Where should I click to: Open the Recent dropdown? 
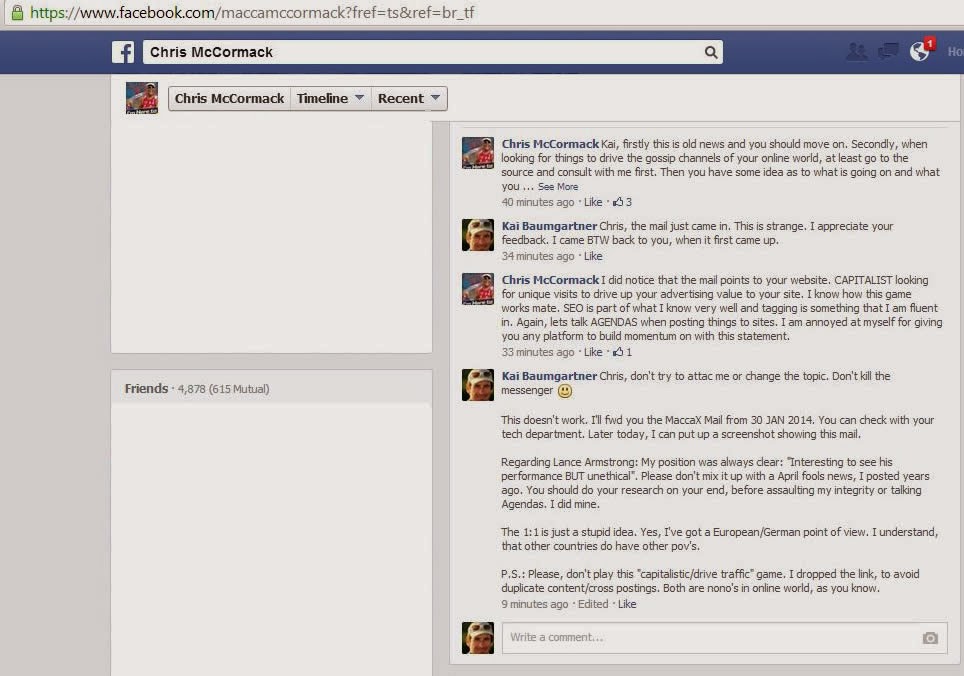409,98
